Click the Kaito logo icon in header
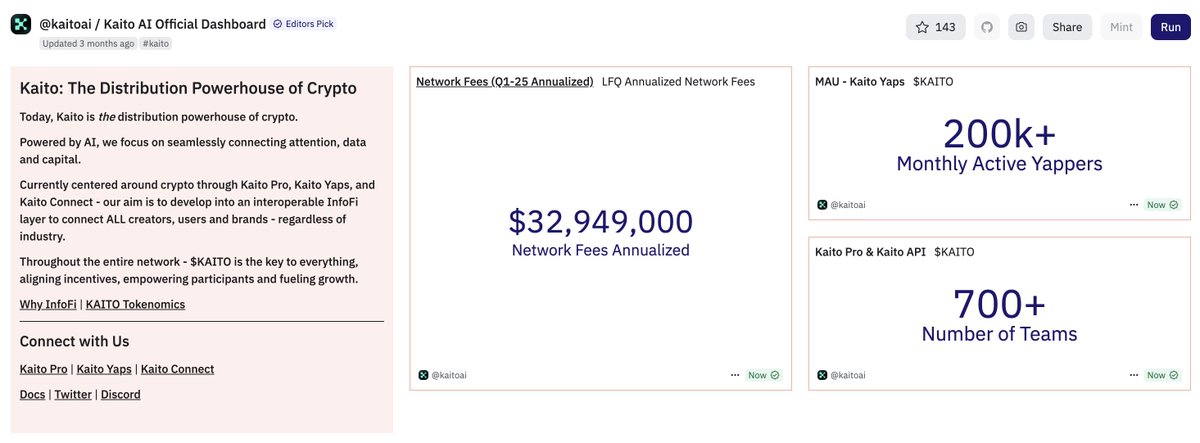The height and width of the screenshot is (443, 1200). [x=21, y=24]
